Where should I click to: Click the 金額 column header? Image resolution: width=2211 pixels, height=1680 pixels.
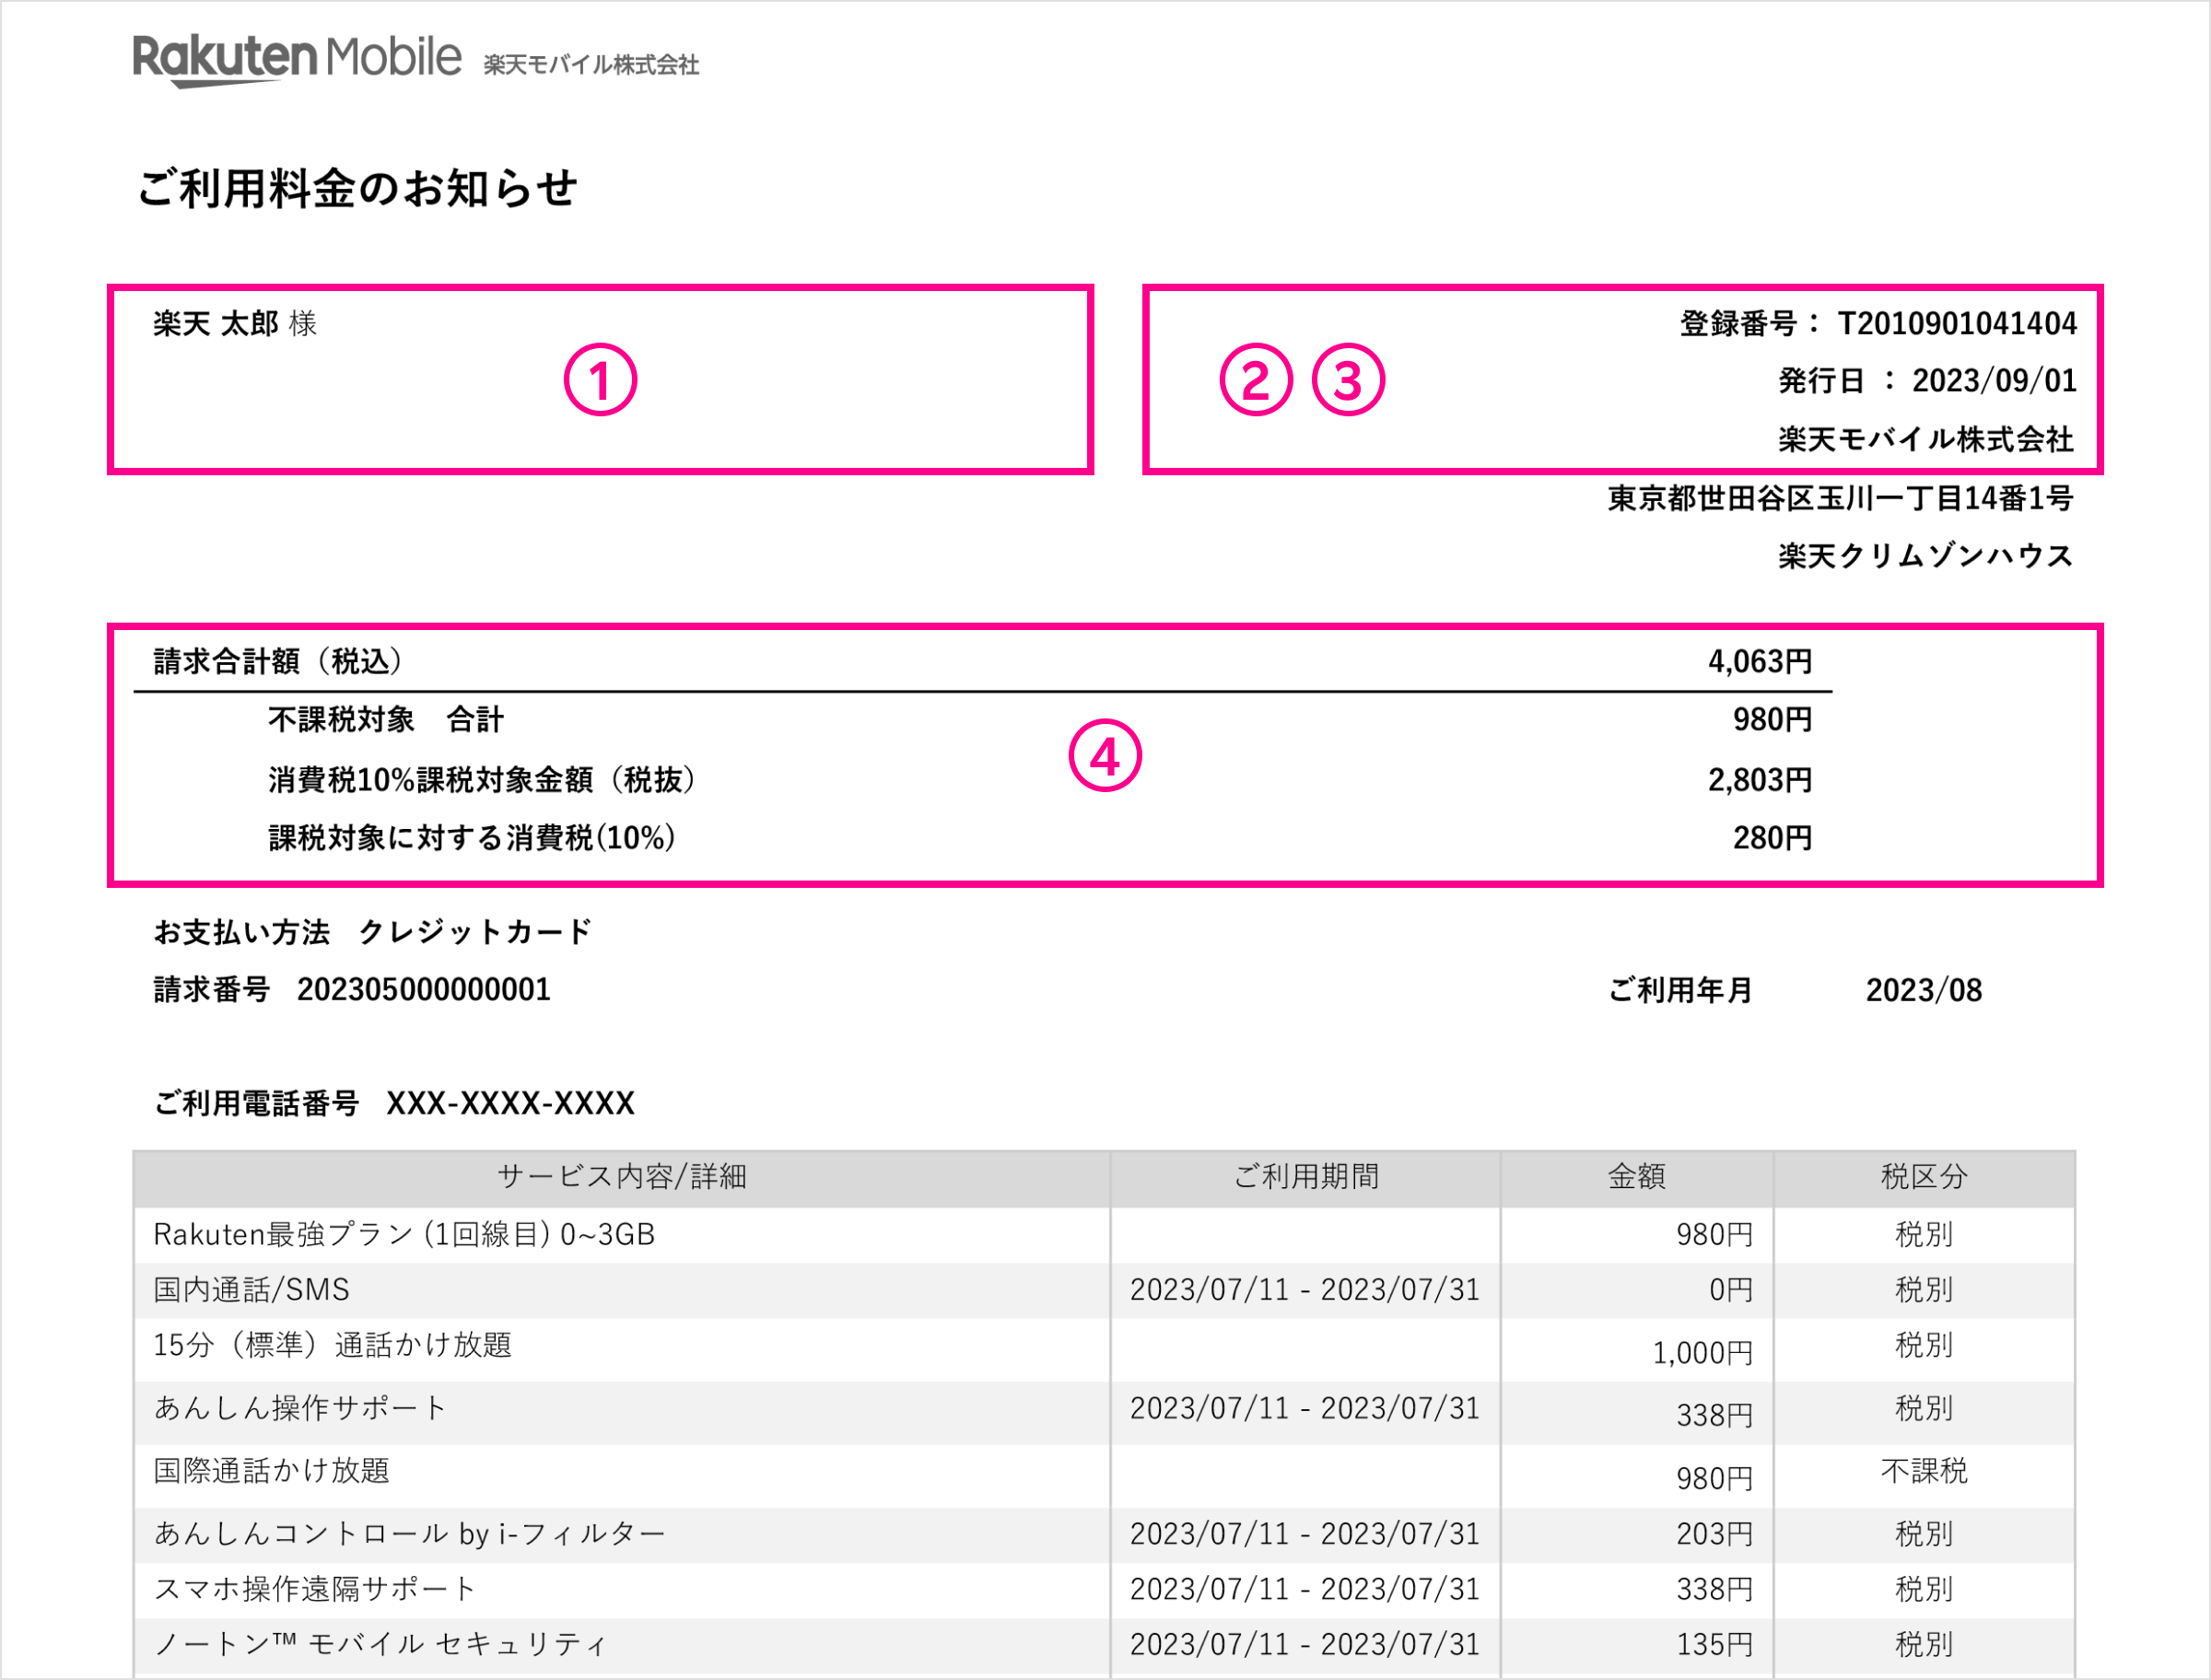(1637, 1177)
